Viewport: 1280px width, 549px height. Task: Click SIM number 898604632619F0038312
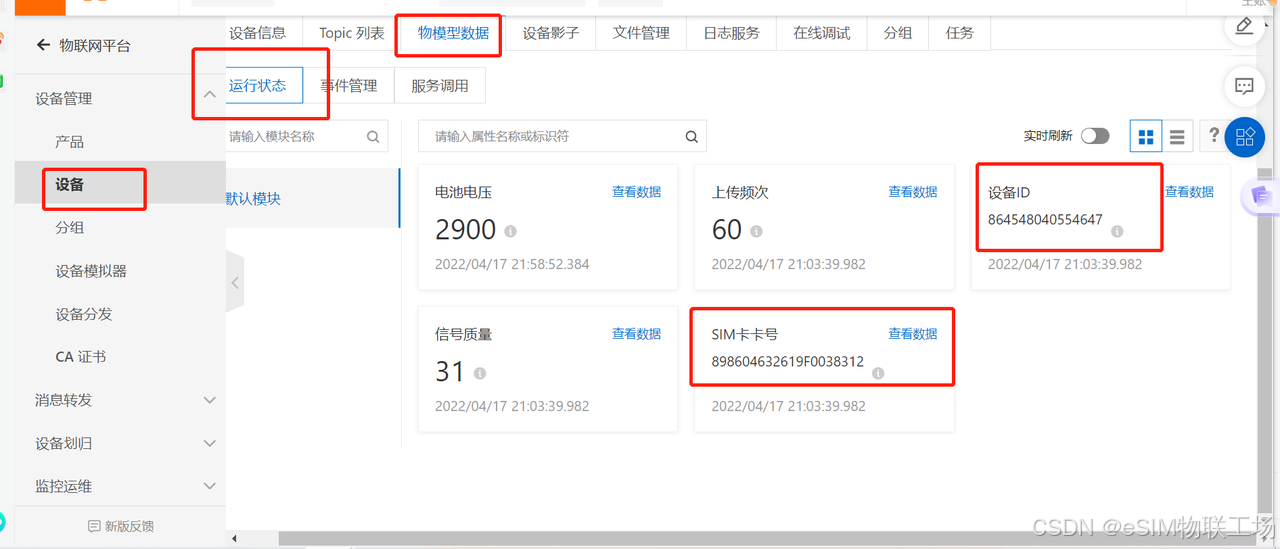(788, 361)
